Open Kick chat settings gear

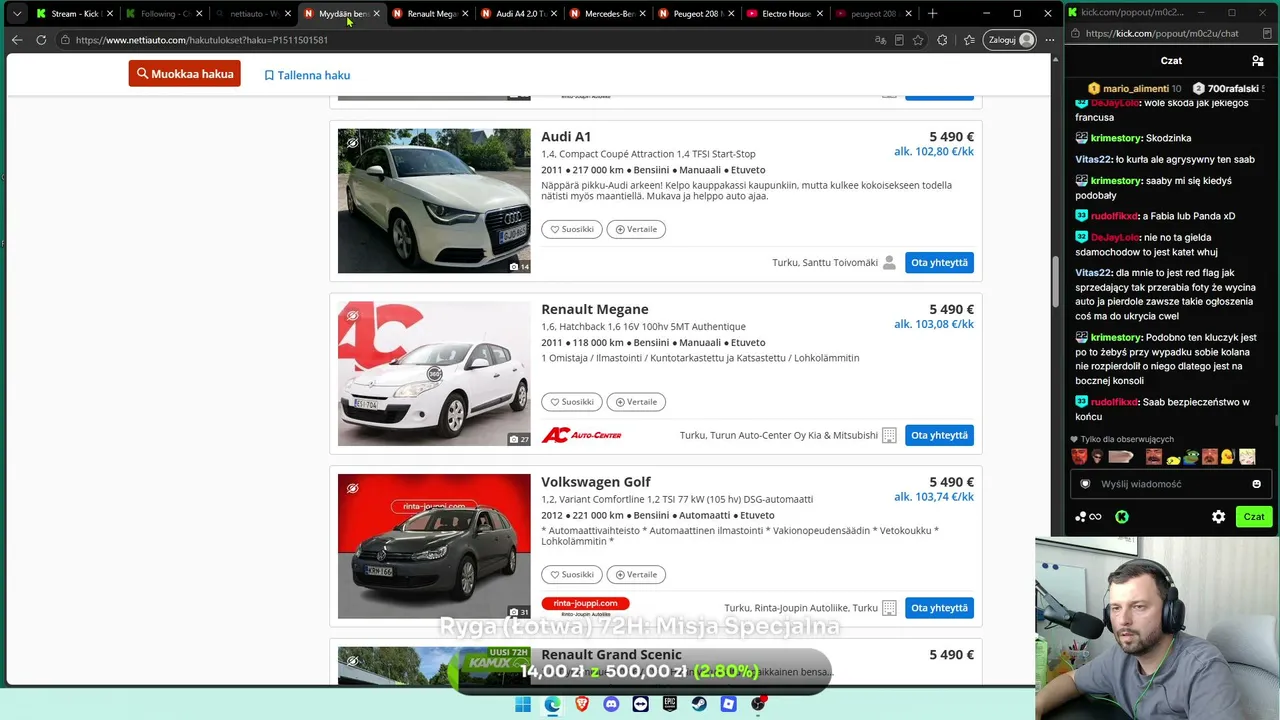click(x=1218, y=517)
